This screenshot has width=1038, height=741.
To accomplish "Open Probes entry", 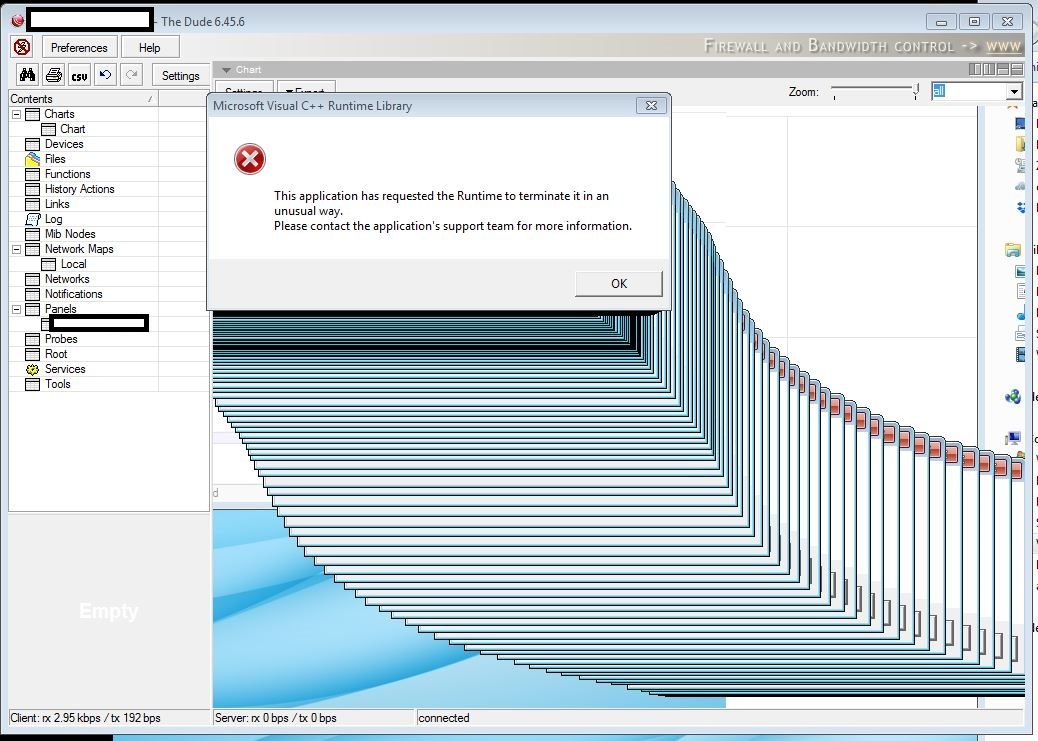I will click(61, 339).
